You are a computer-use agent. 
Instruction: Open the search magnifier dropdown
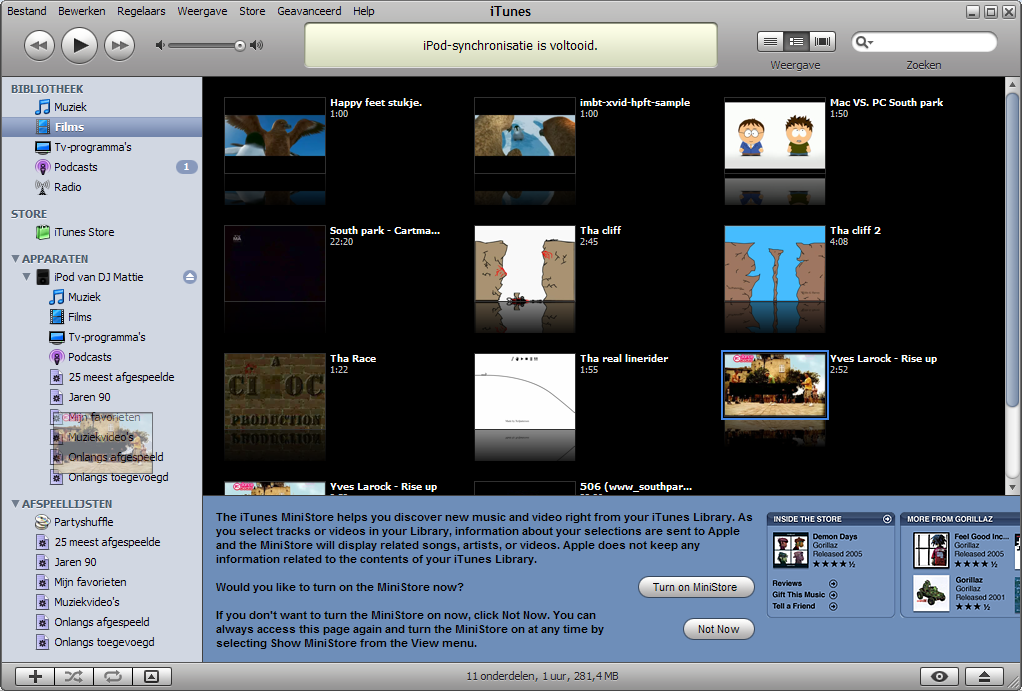(x=864, y=42)
